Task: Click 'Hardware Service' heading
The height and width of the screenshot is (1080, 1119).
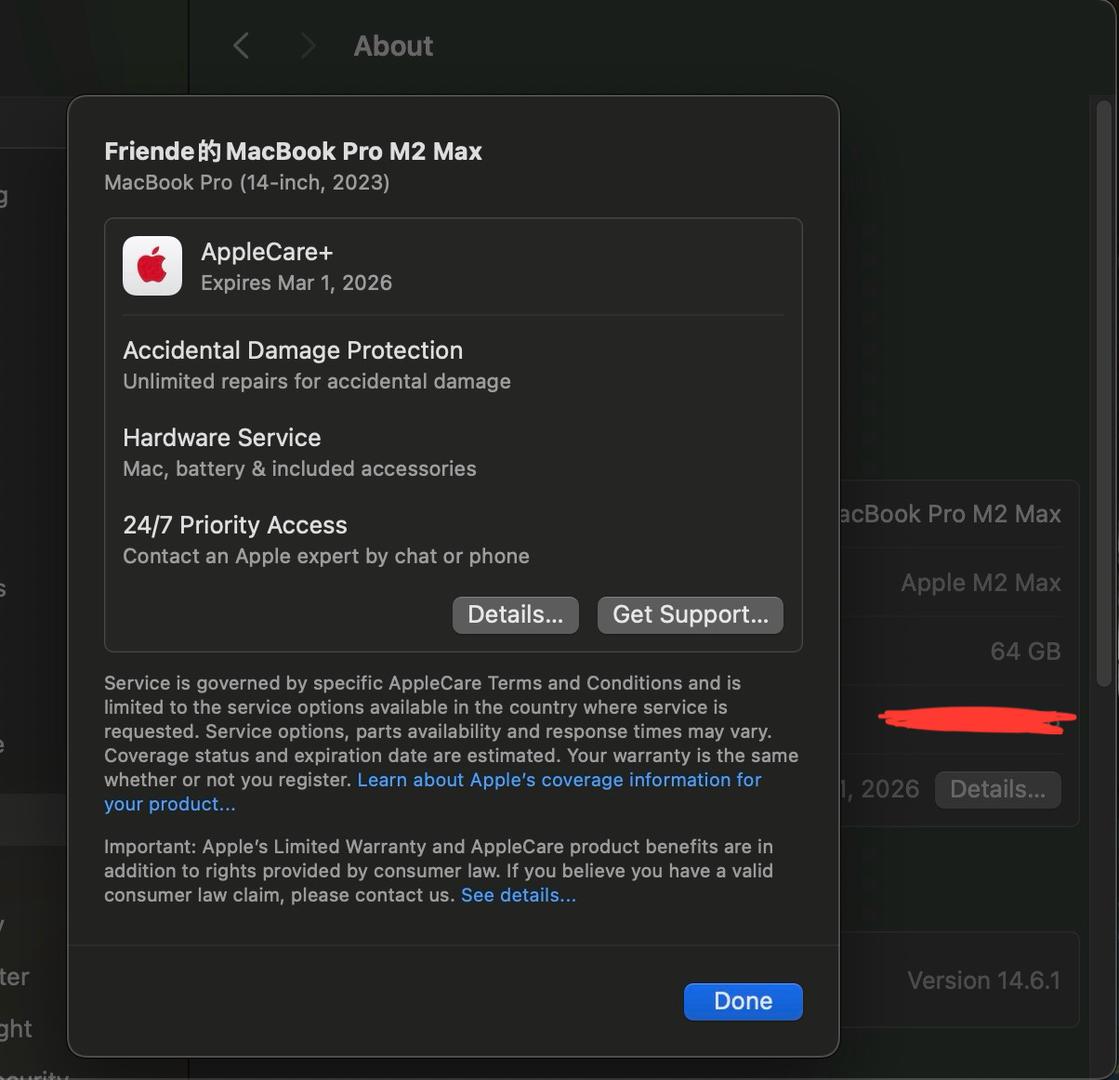Action: tap(222, 438)
